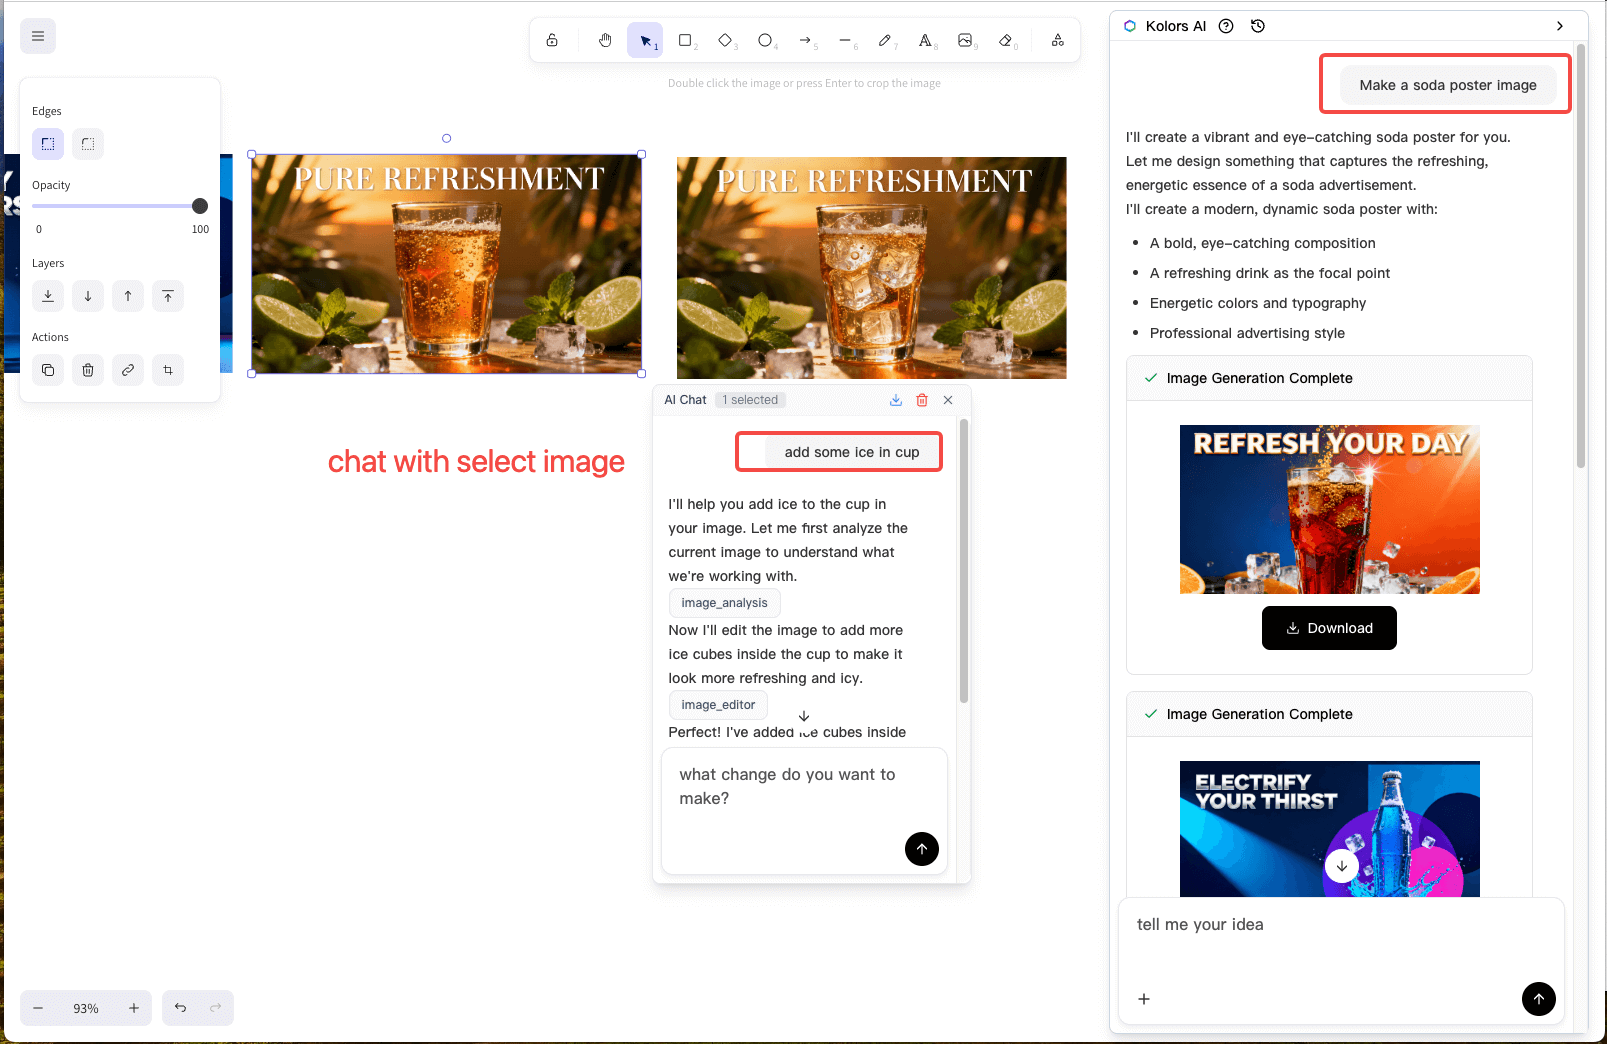The image size is (1607, 1044).
Task: Toggle the keep-tool-active lock
Action: (552, 40)
